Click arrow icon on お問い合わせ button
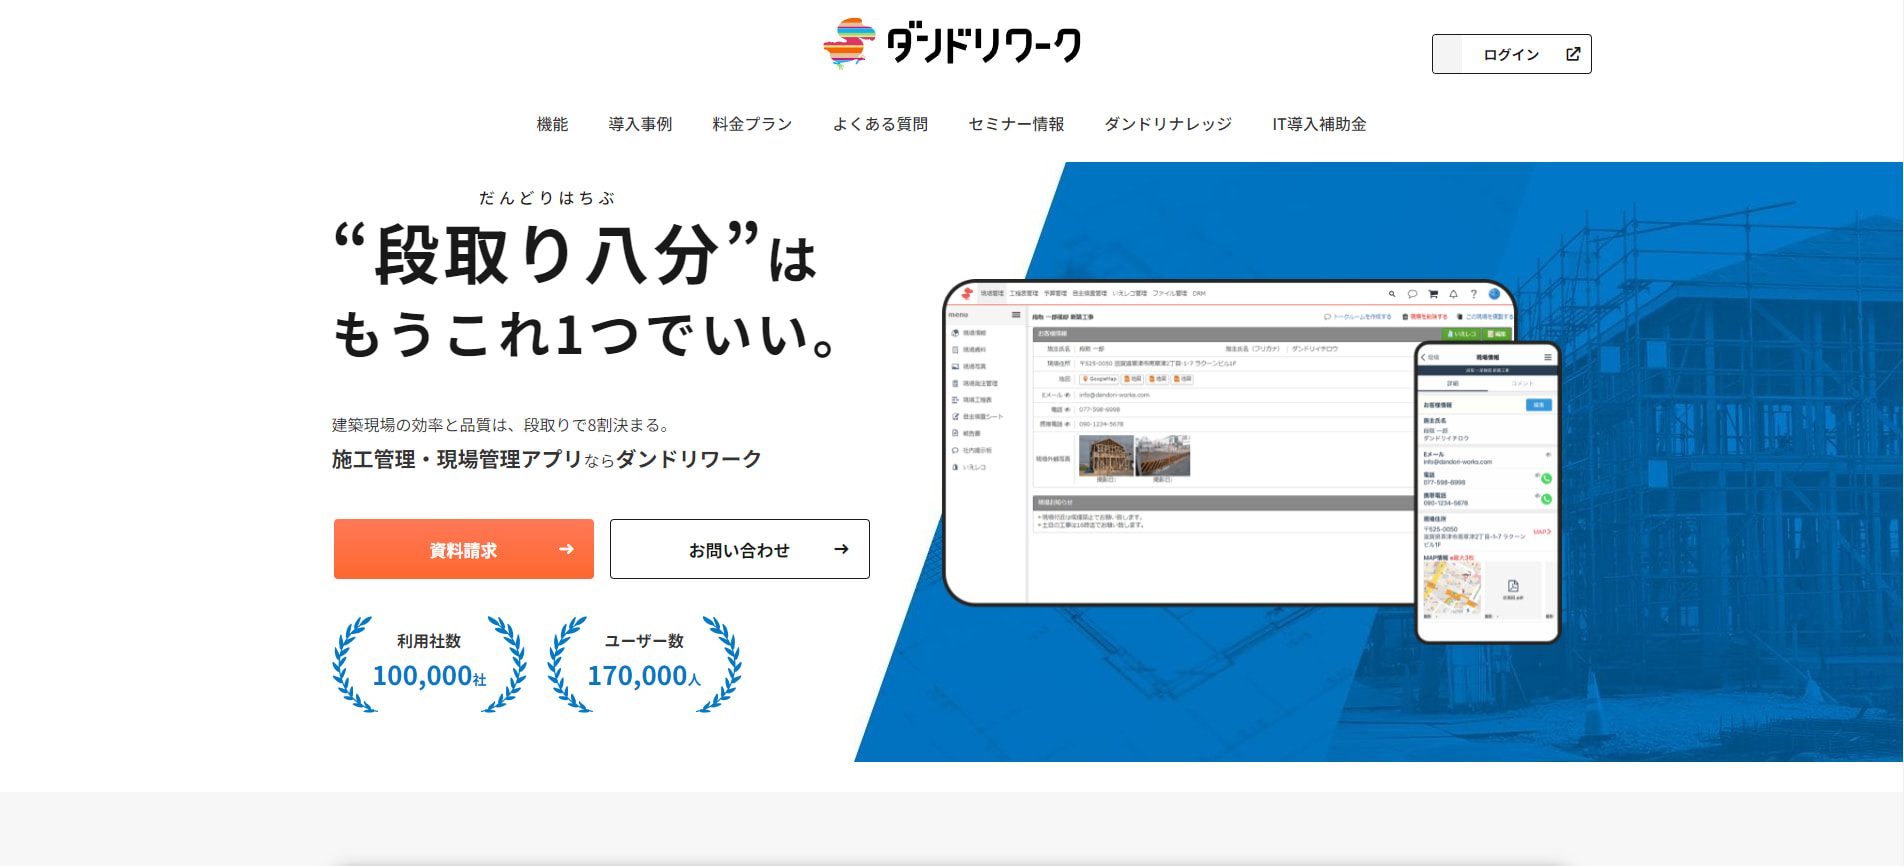Image resolution: width=1904 pixels, height=866 pixels. pos(841,549)
